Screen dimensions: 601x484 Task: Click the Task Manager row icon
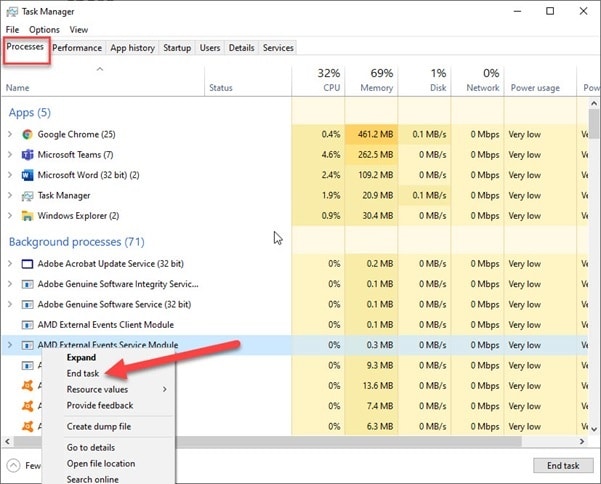(x=27, y=196)
